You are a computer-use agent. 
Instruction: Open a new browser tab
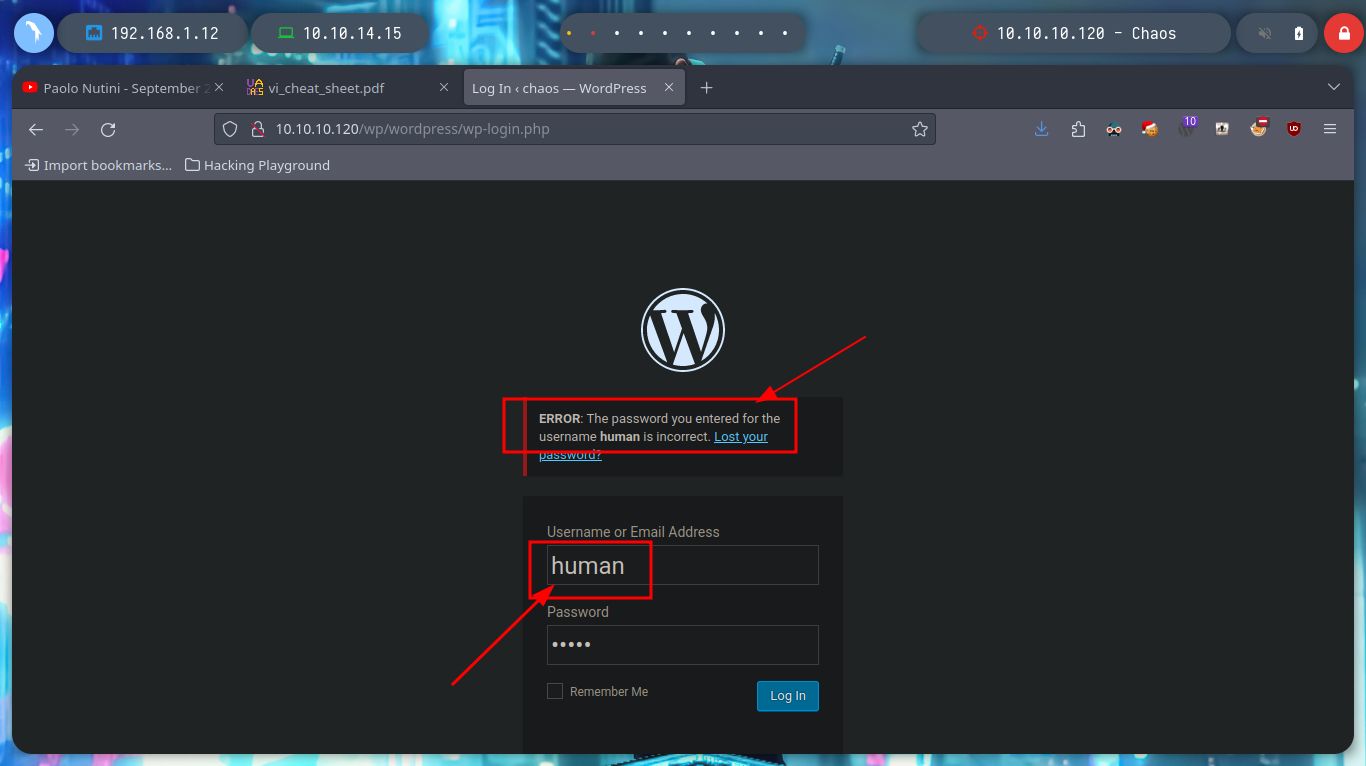pyautogui.click(x=706, y=88)
